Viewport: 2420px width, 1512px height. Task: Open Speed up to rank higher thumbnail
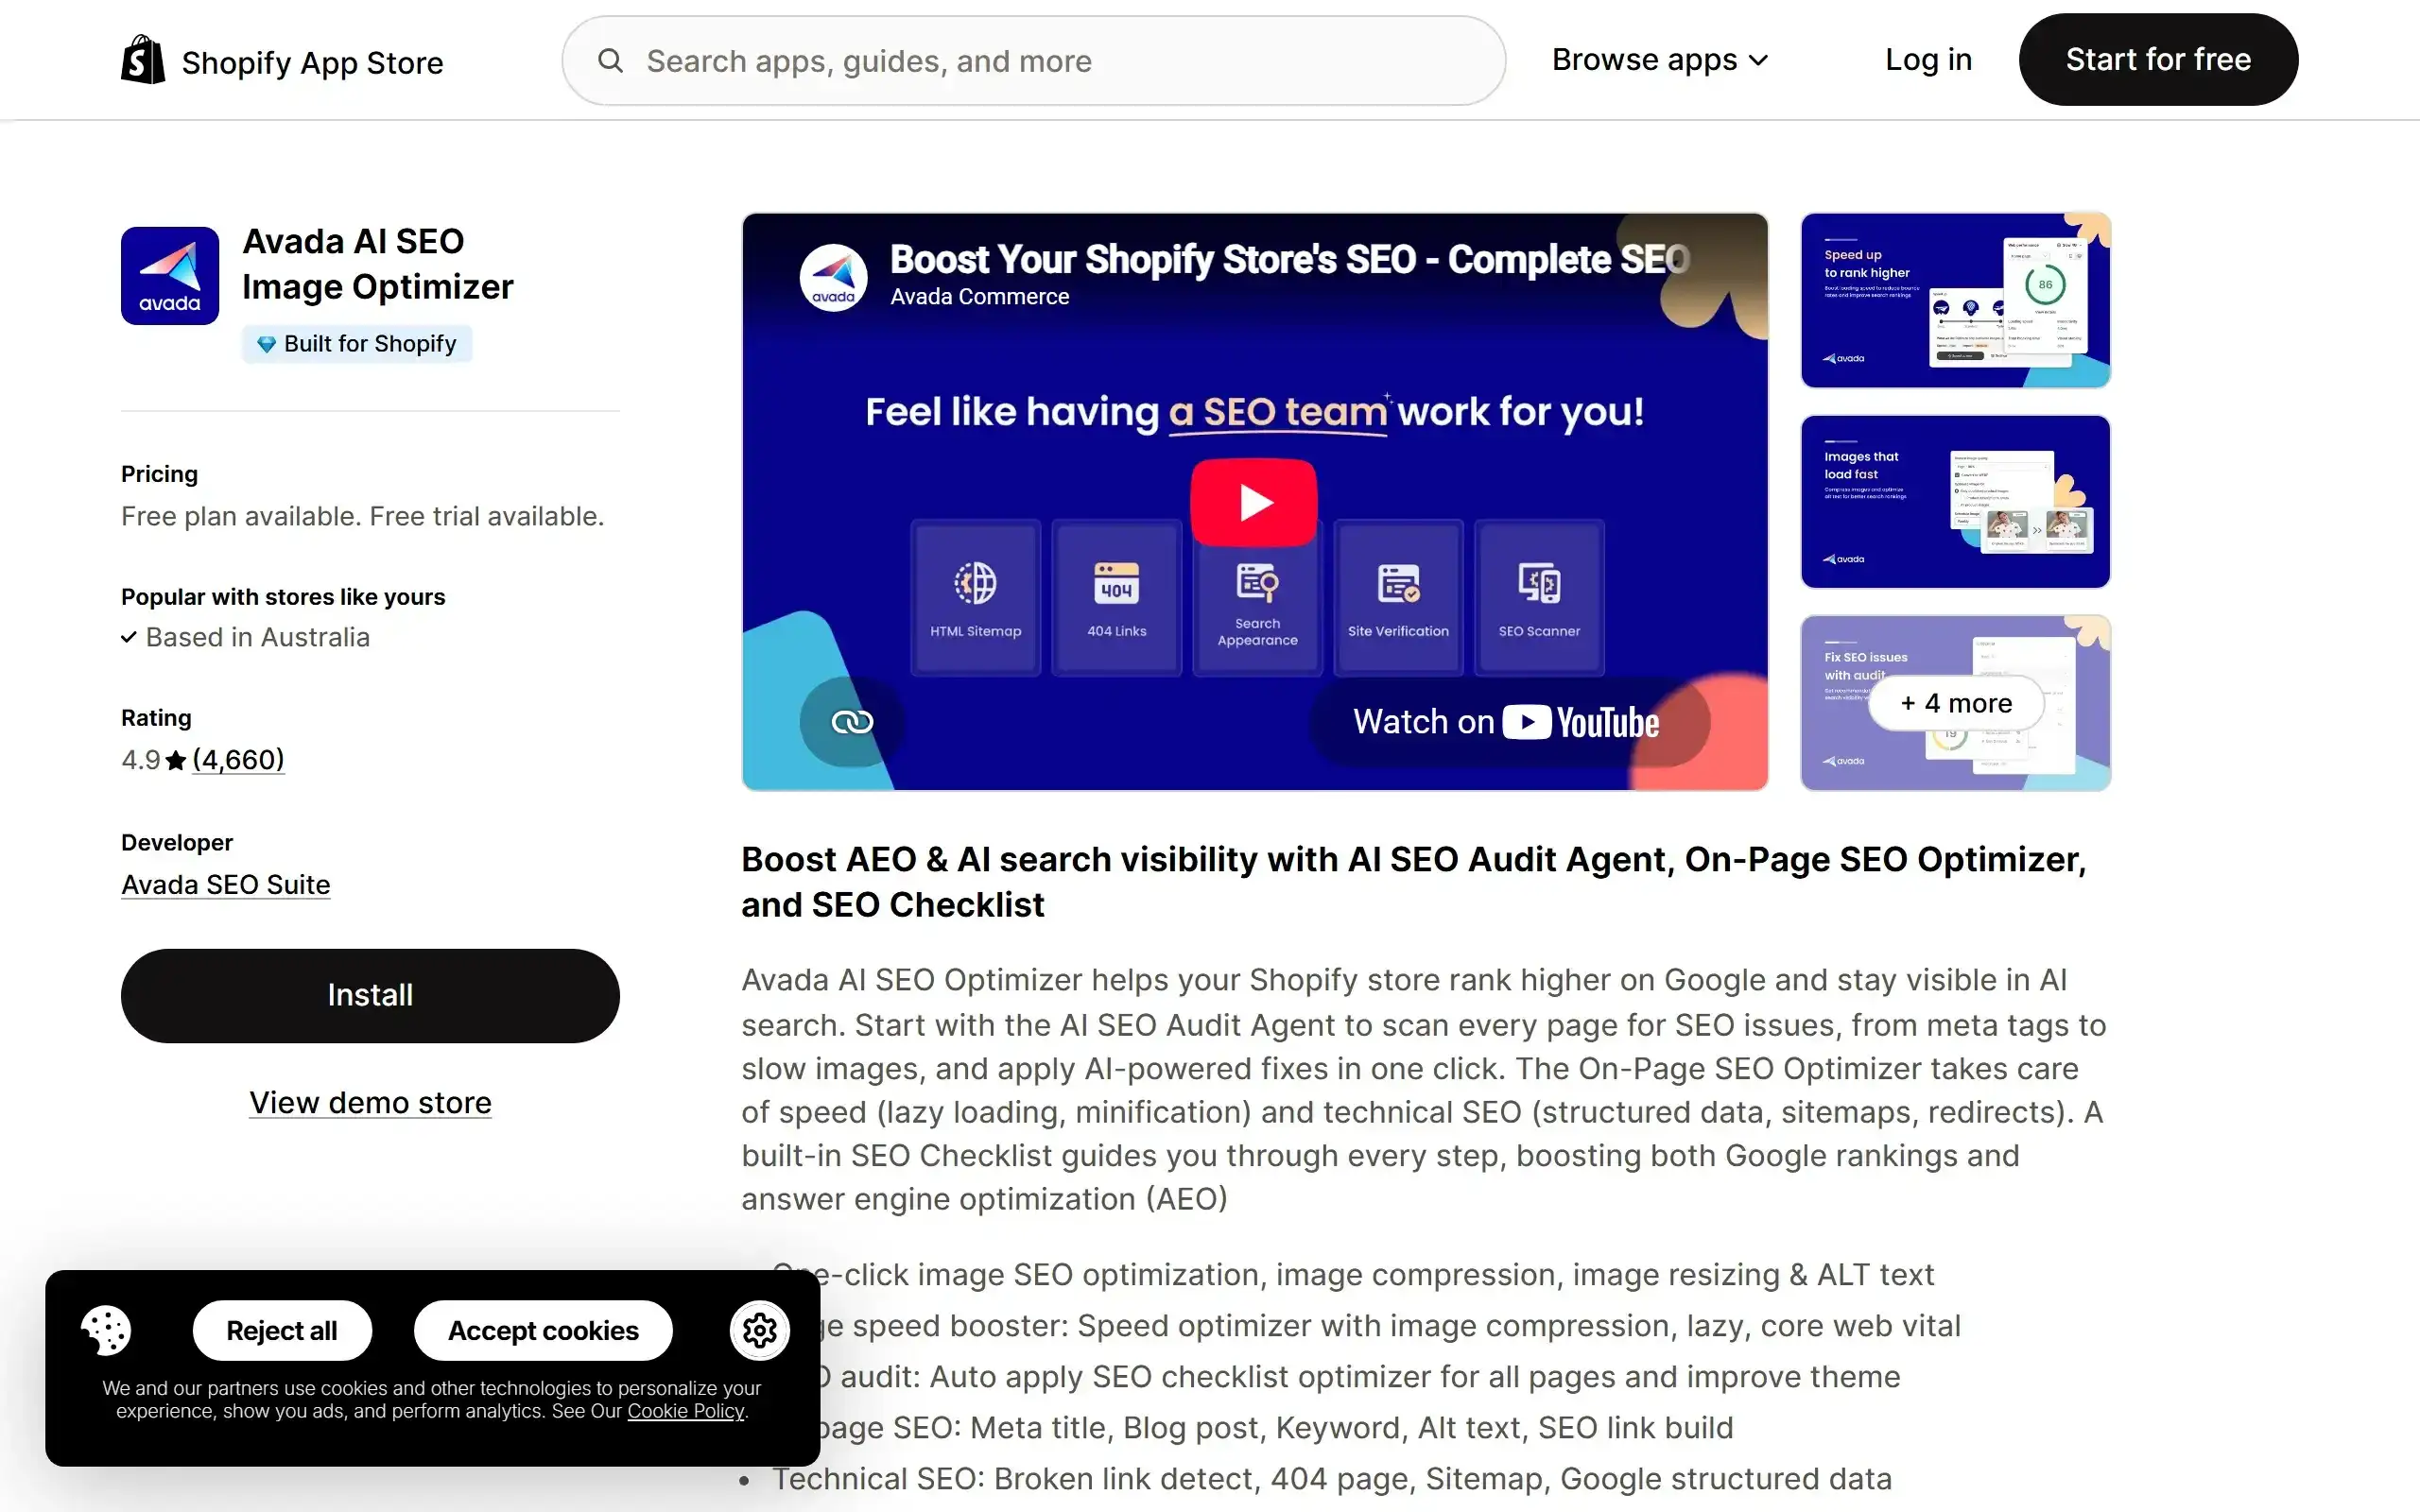1955,300
